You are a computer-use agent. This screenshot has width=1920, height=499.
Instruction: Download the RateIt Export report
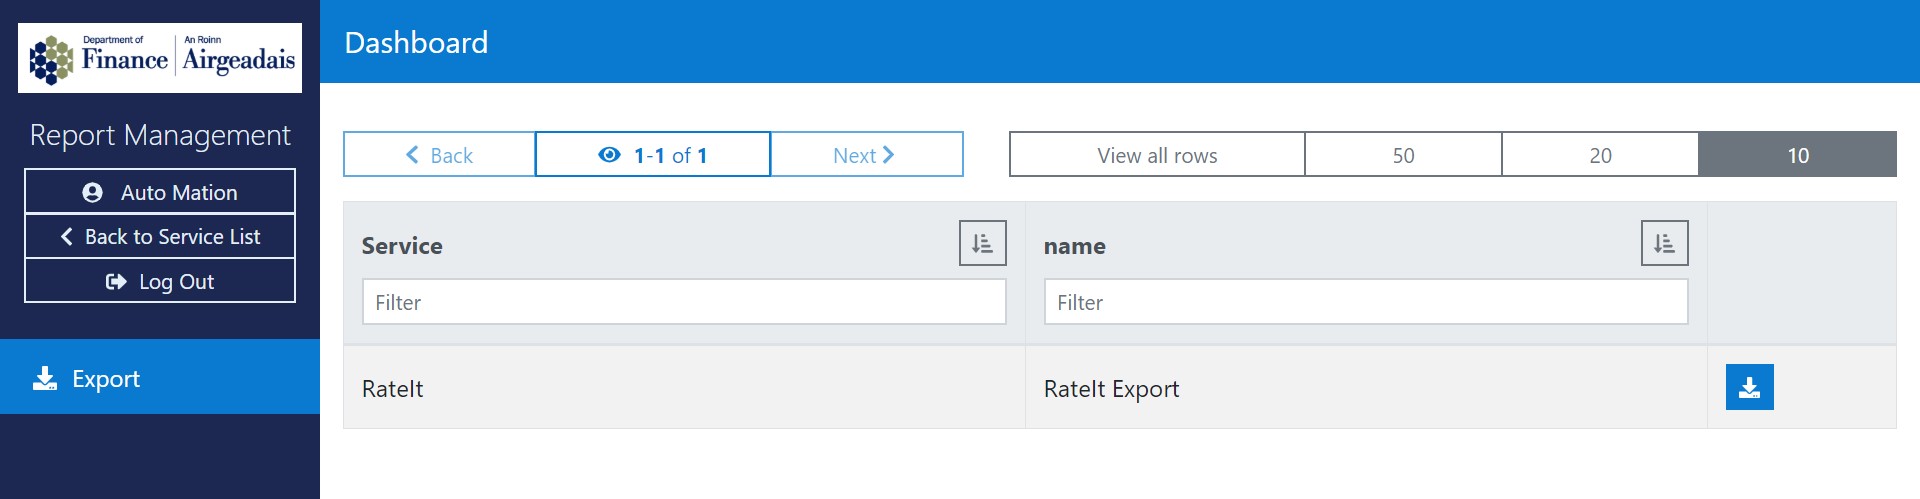(x=1749, y=388)
